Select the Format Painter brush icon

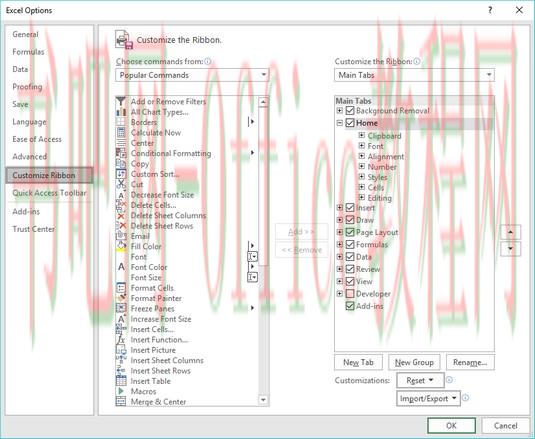coord(121,298)
